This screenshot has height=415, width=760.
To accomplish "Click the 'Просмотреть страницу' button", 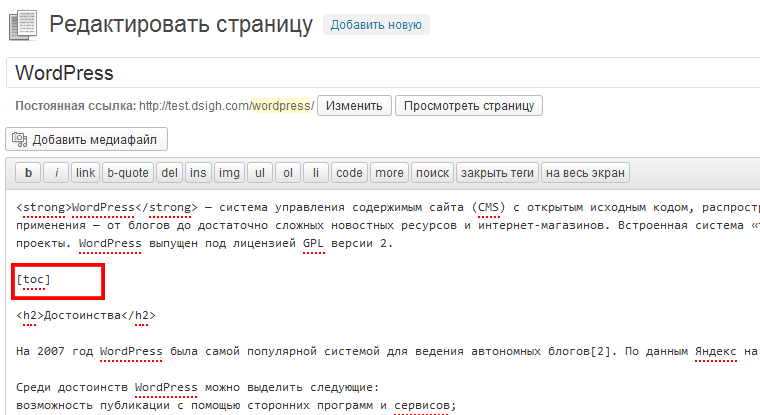I will point(468,105).
